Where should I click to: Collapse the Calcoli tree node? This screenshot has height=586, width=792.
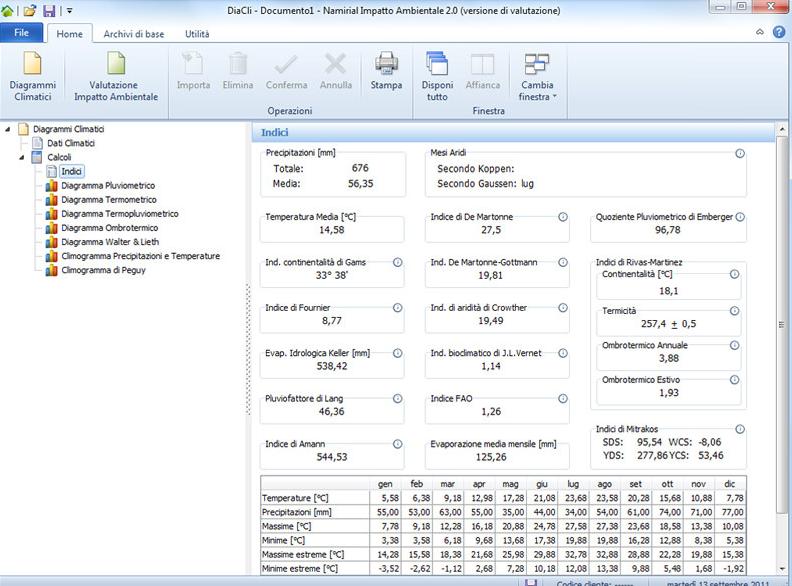(22, 157)
